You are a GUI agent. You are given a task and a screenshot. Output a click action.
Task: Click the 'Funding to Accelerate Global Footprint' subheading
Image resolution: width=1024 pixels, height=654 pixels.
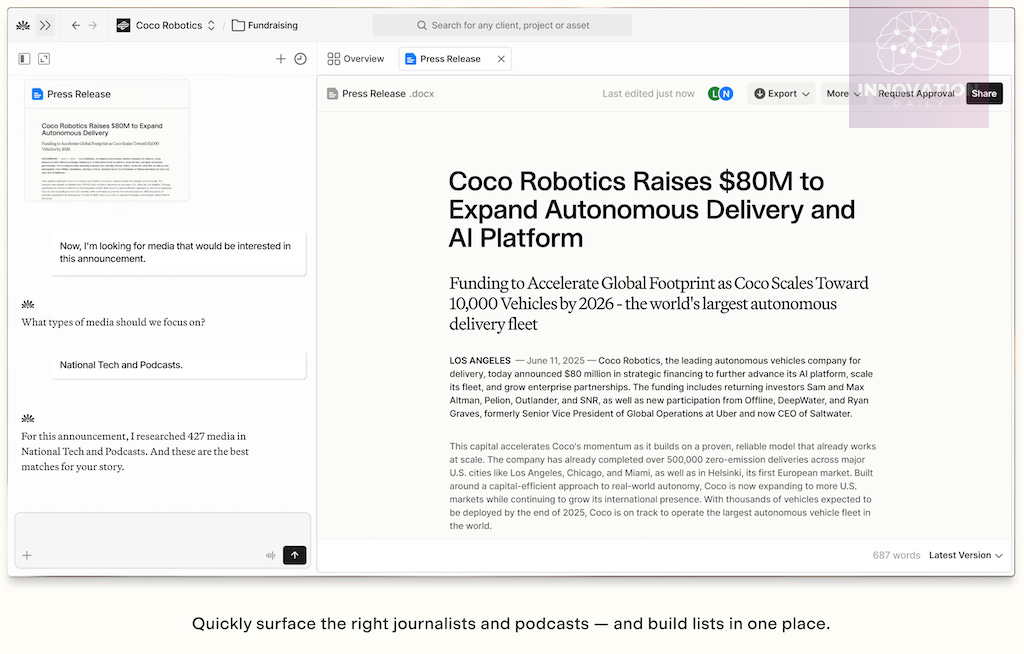658,304
